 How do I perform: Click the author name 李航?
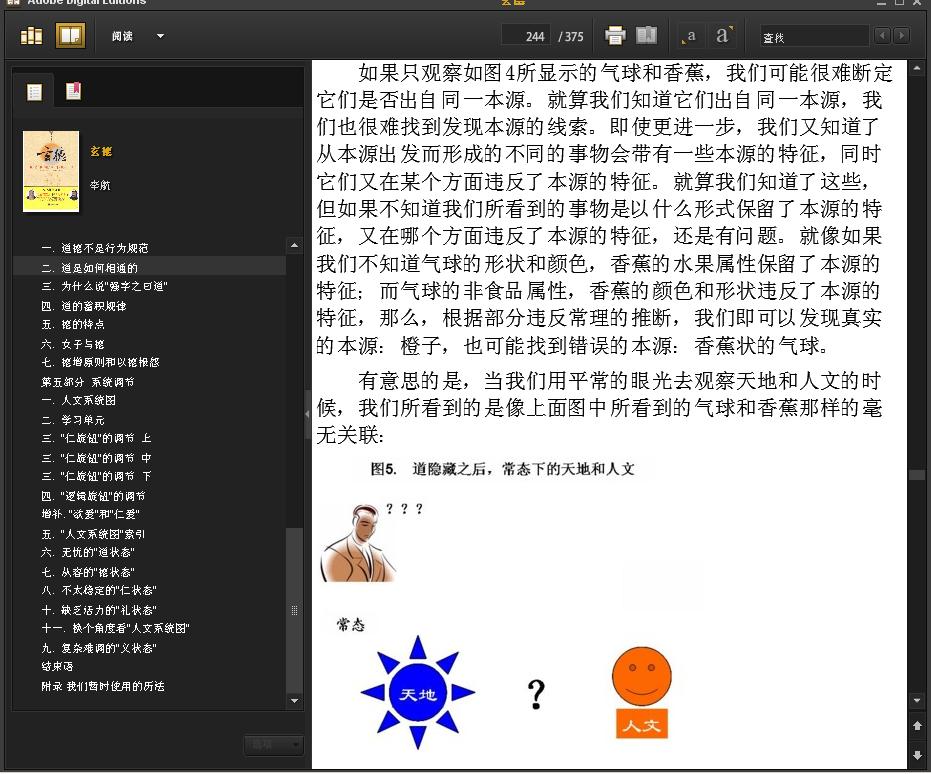click(x=100, y=185)
